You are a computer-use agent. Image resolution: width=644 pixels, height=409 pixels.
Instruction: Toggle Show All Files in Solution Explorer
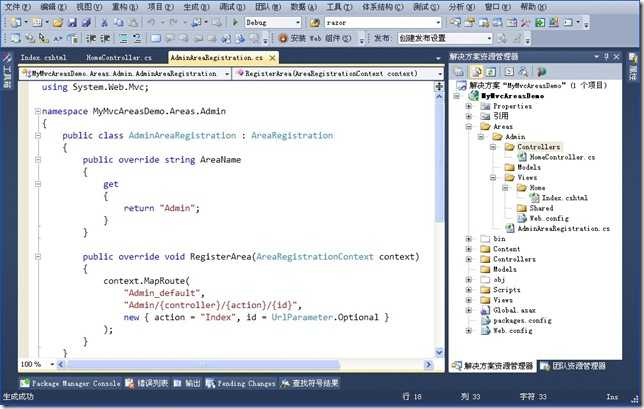(x=477, y=72)
